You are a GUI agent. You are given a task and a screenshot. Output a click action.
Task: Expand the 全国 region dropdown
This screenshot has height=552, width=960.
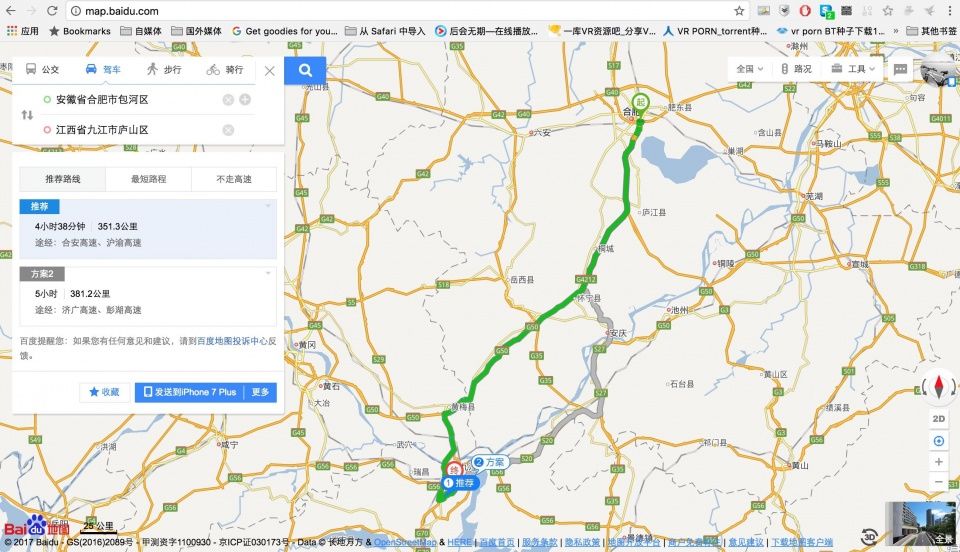pos(750,69)
